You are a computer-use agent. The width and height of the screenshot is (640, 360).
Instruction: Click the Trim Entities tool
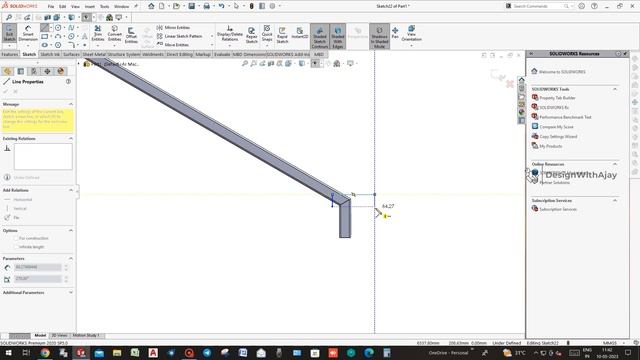click(98, 33)
